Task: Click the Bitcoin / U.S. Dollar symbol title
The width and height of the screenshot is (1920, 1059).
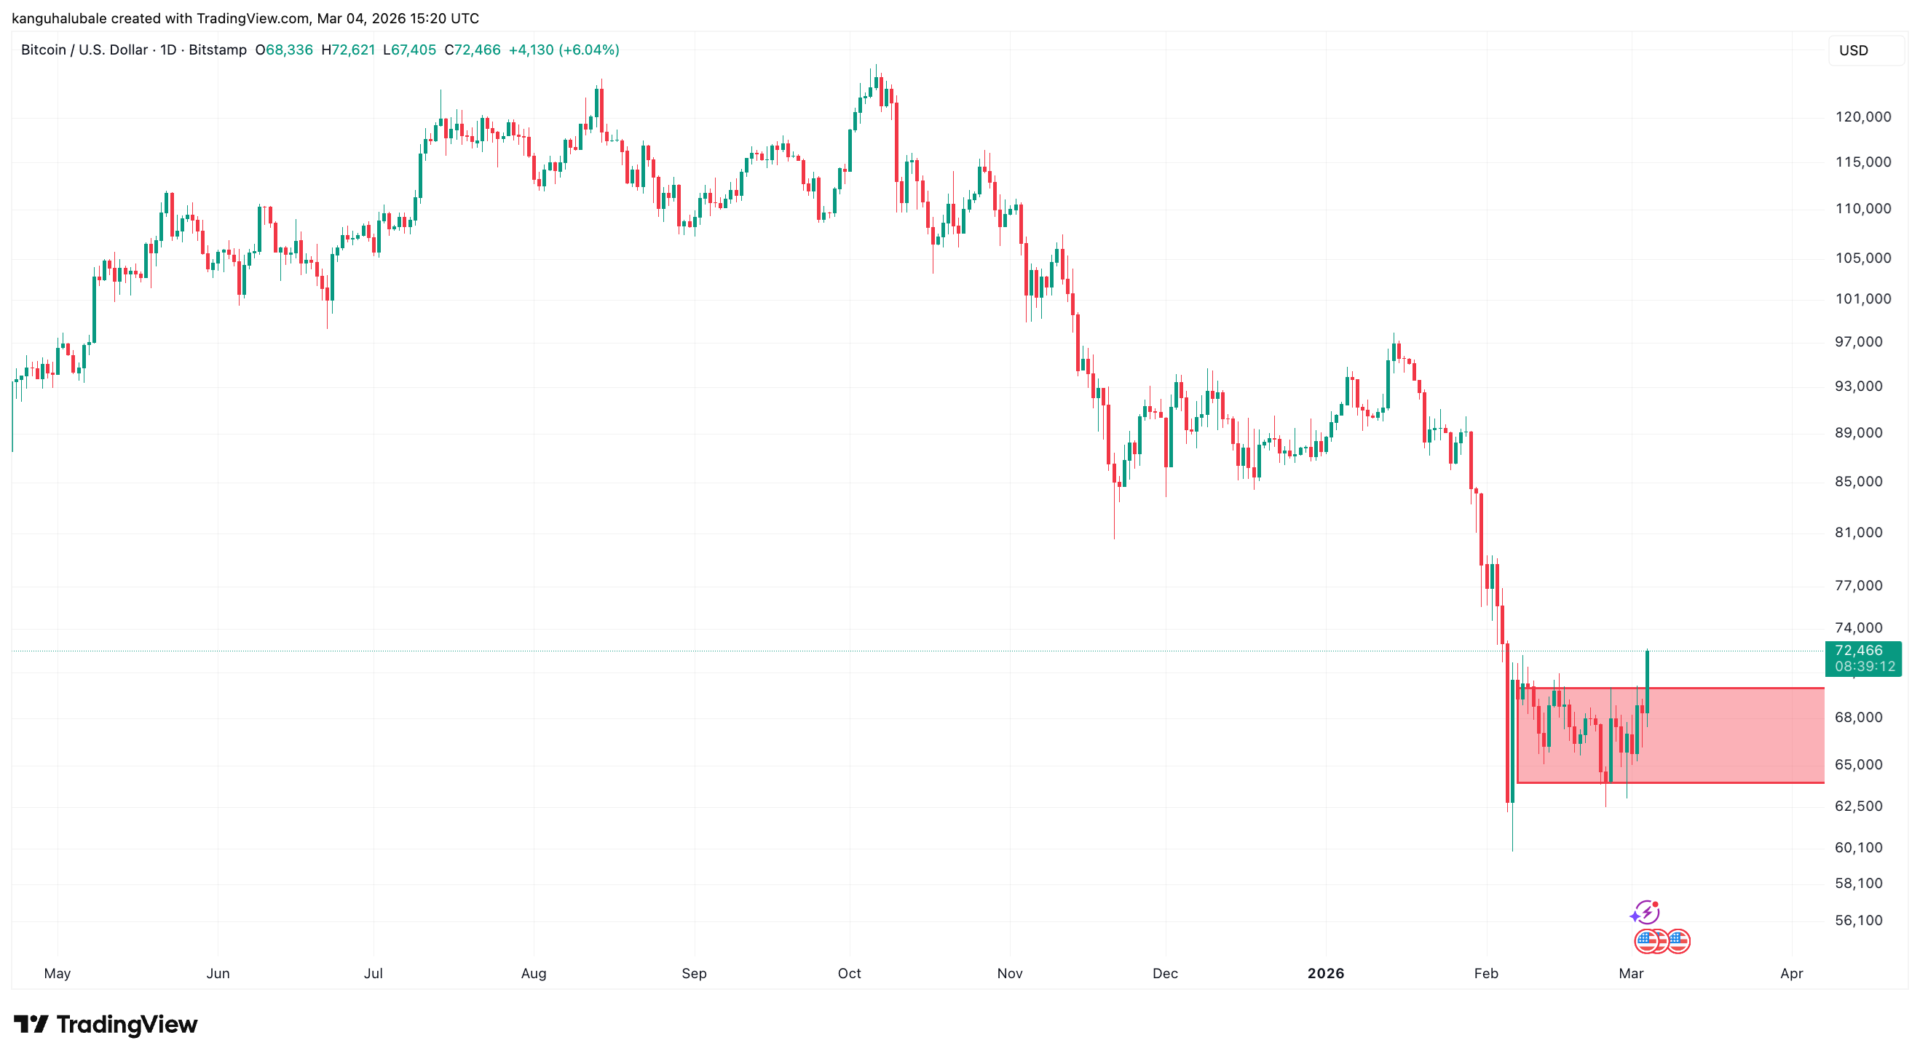Action: 84,50
